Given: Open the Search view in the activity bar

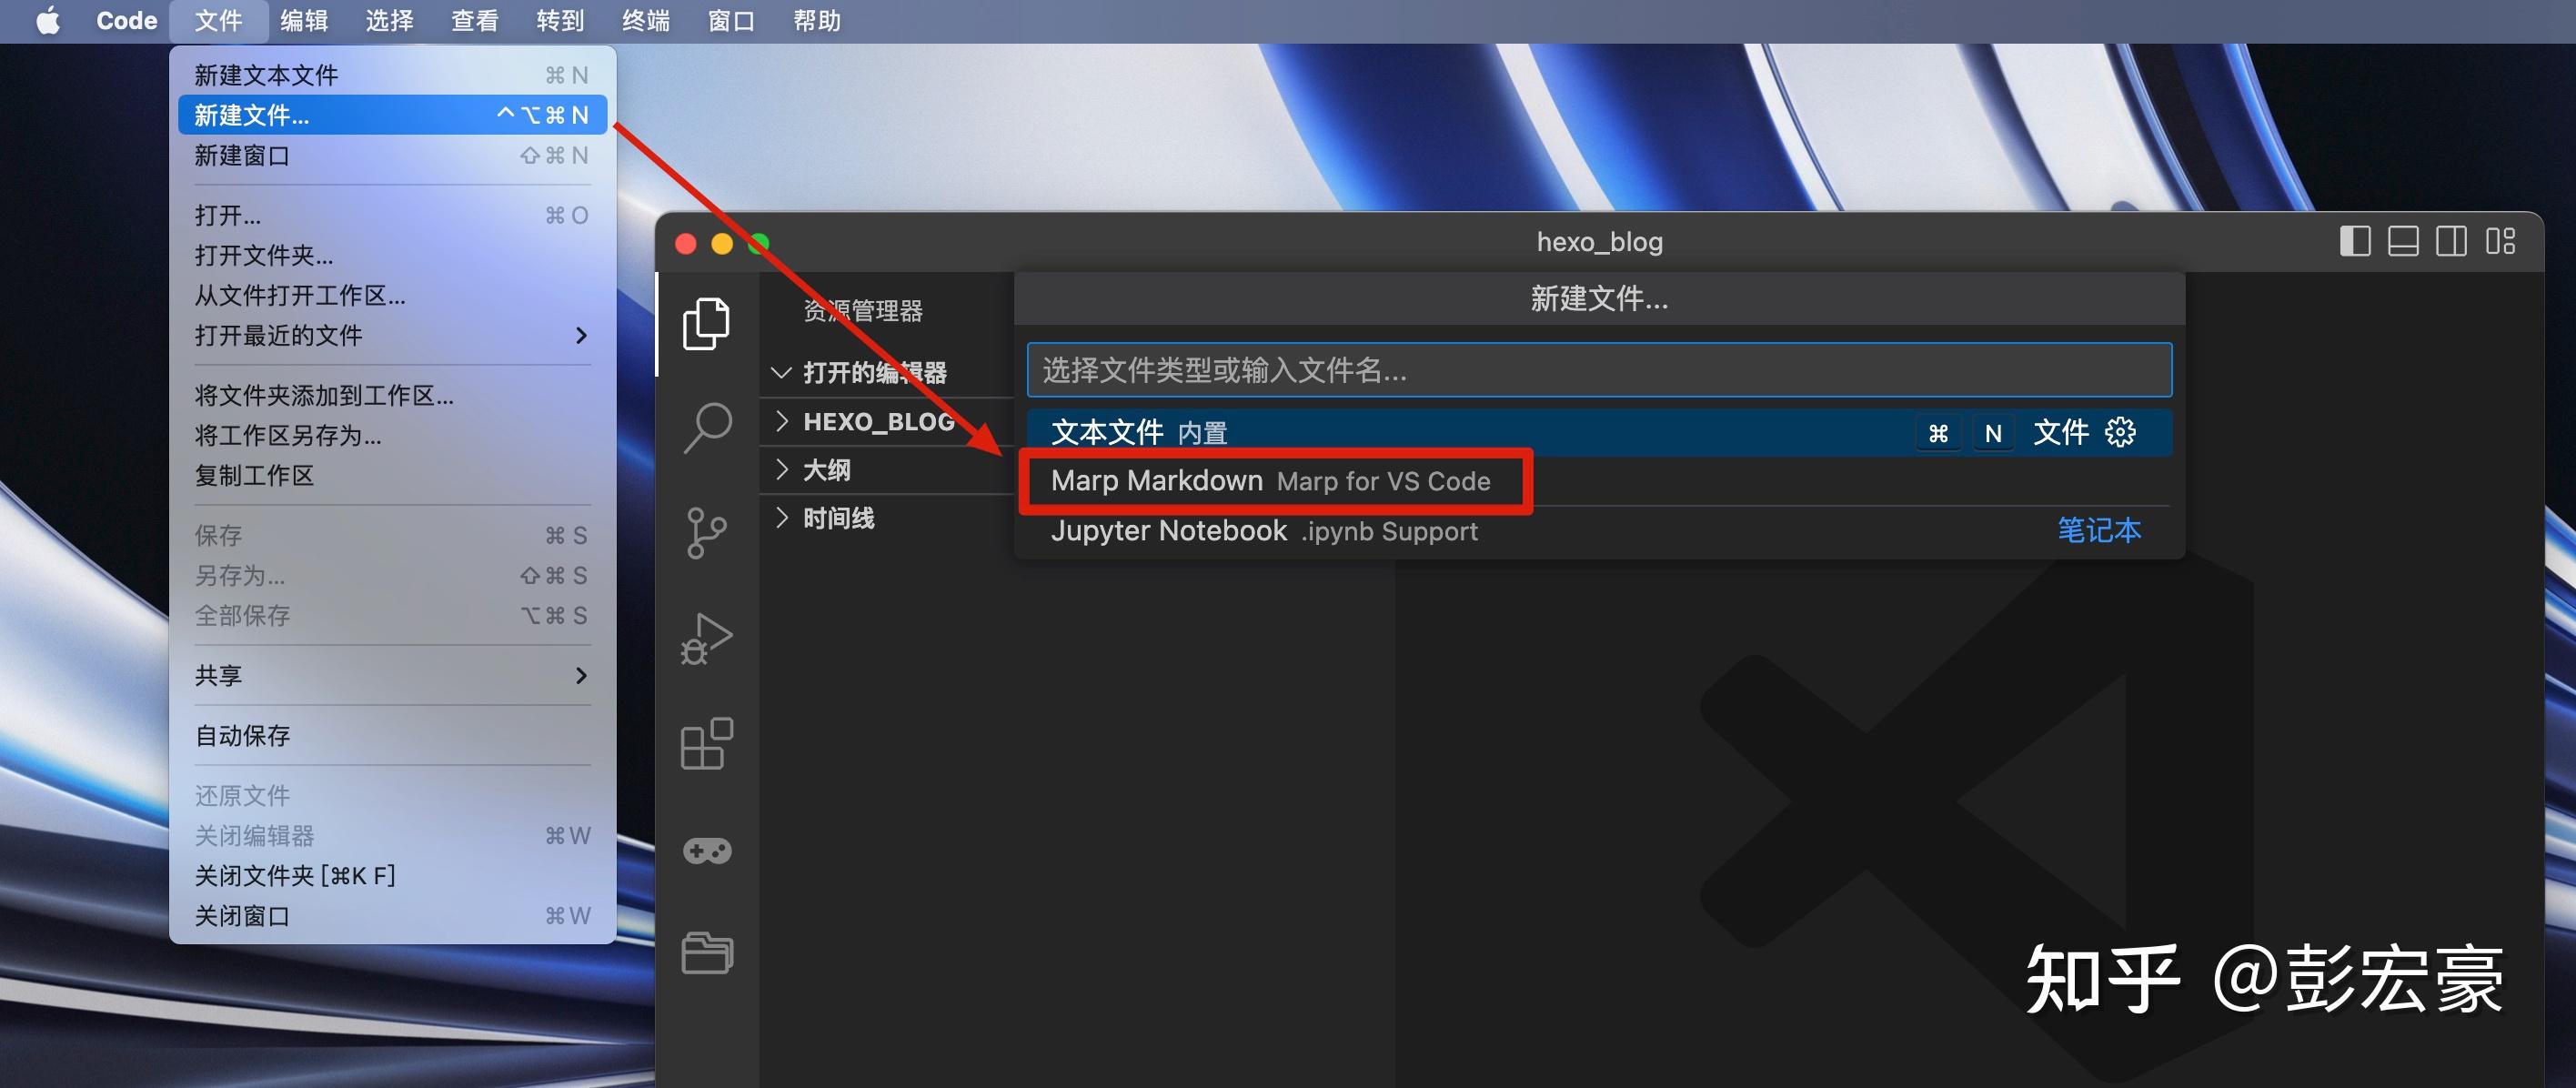Looking at the screenshot, I should [x=707, y=427].
